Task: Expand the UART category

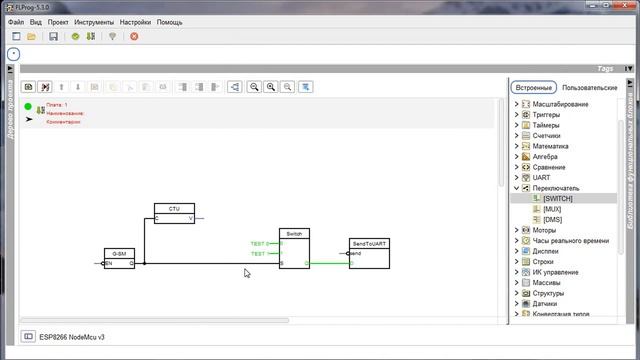Action: click(516, 178)
